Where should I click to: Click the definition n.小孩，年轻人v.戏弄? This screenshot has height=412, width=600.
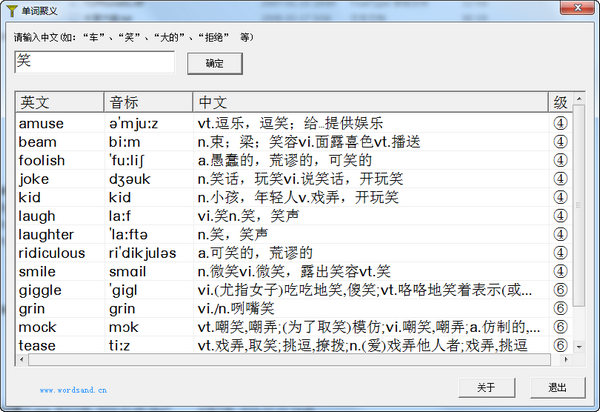pos(298,197)
